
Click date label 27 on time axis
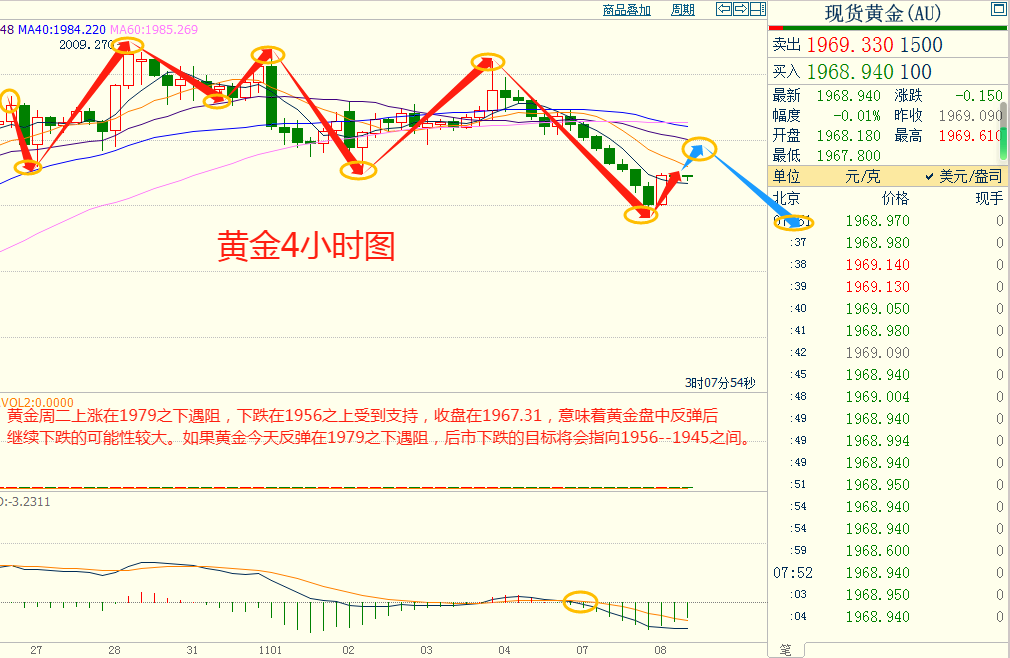36,650
